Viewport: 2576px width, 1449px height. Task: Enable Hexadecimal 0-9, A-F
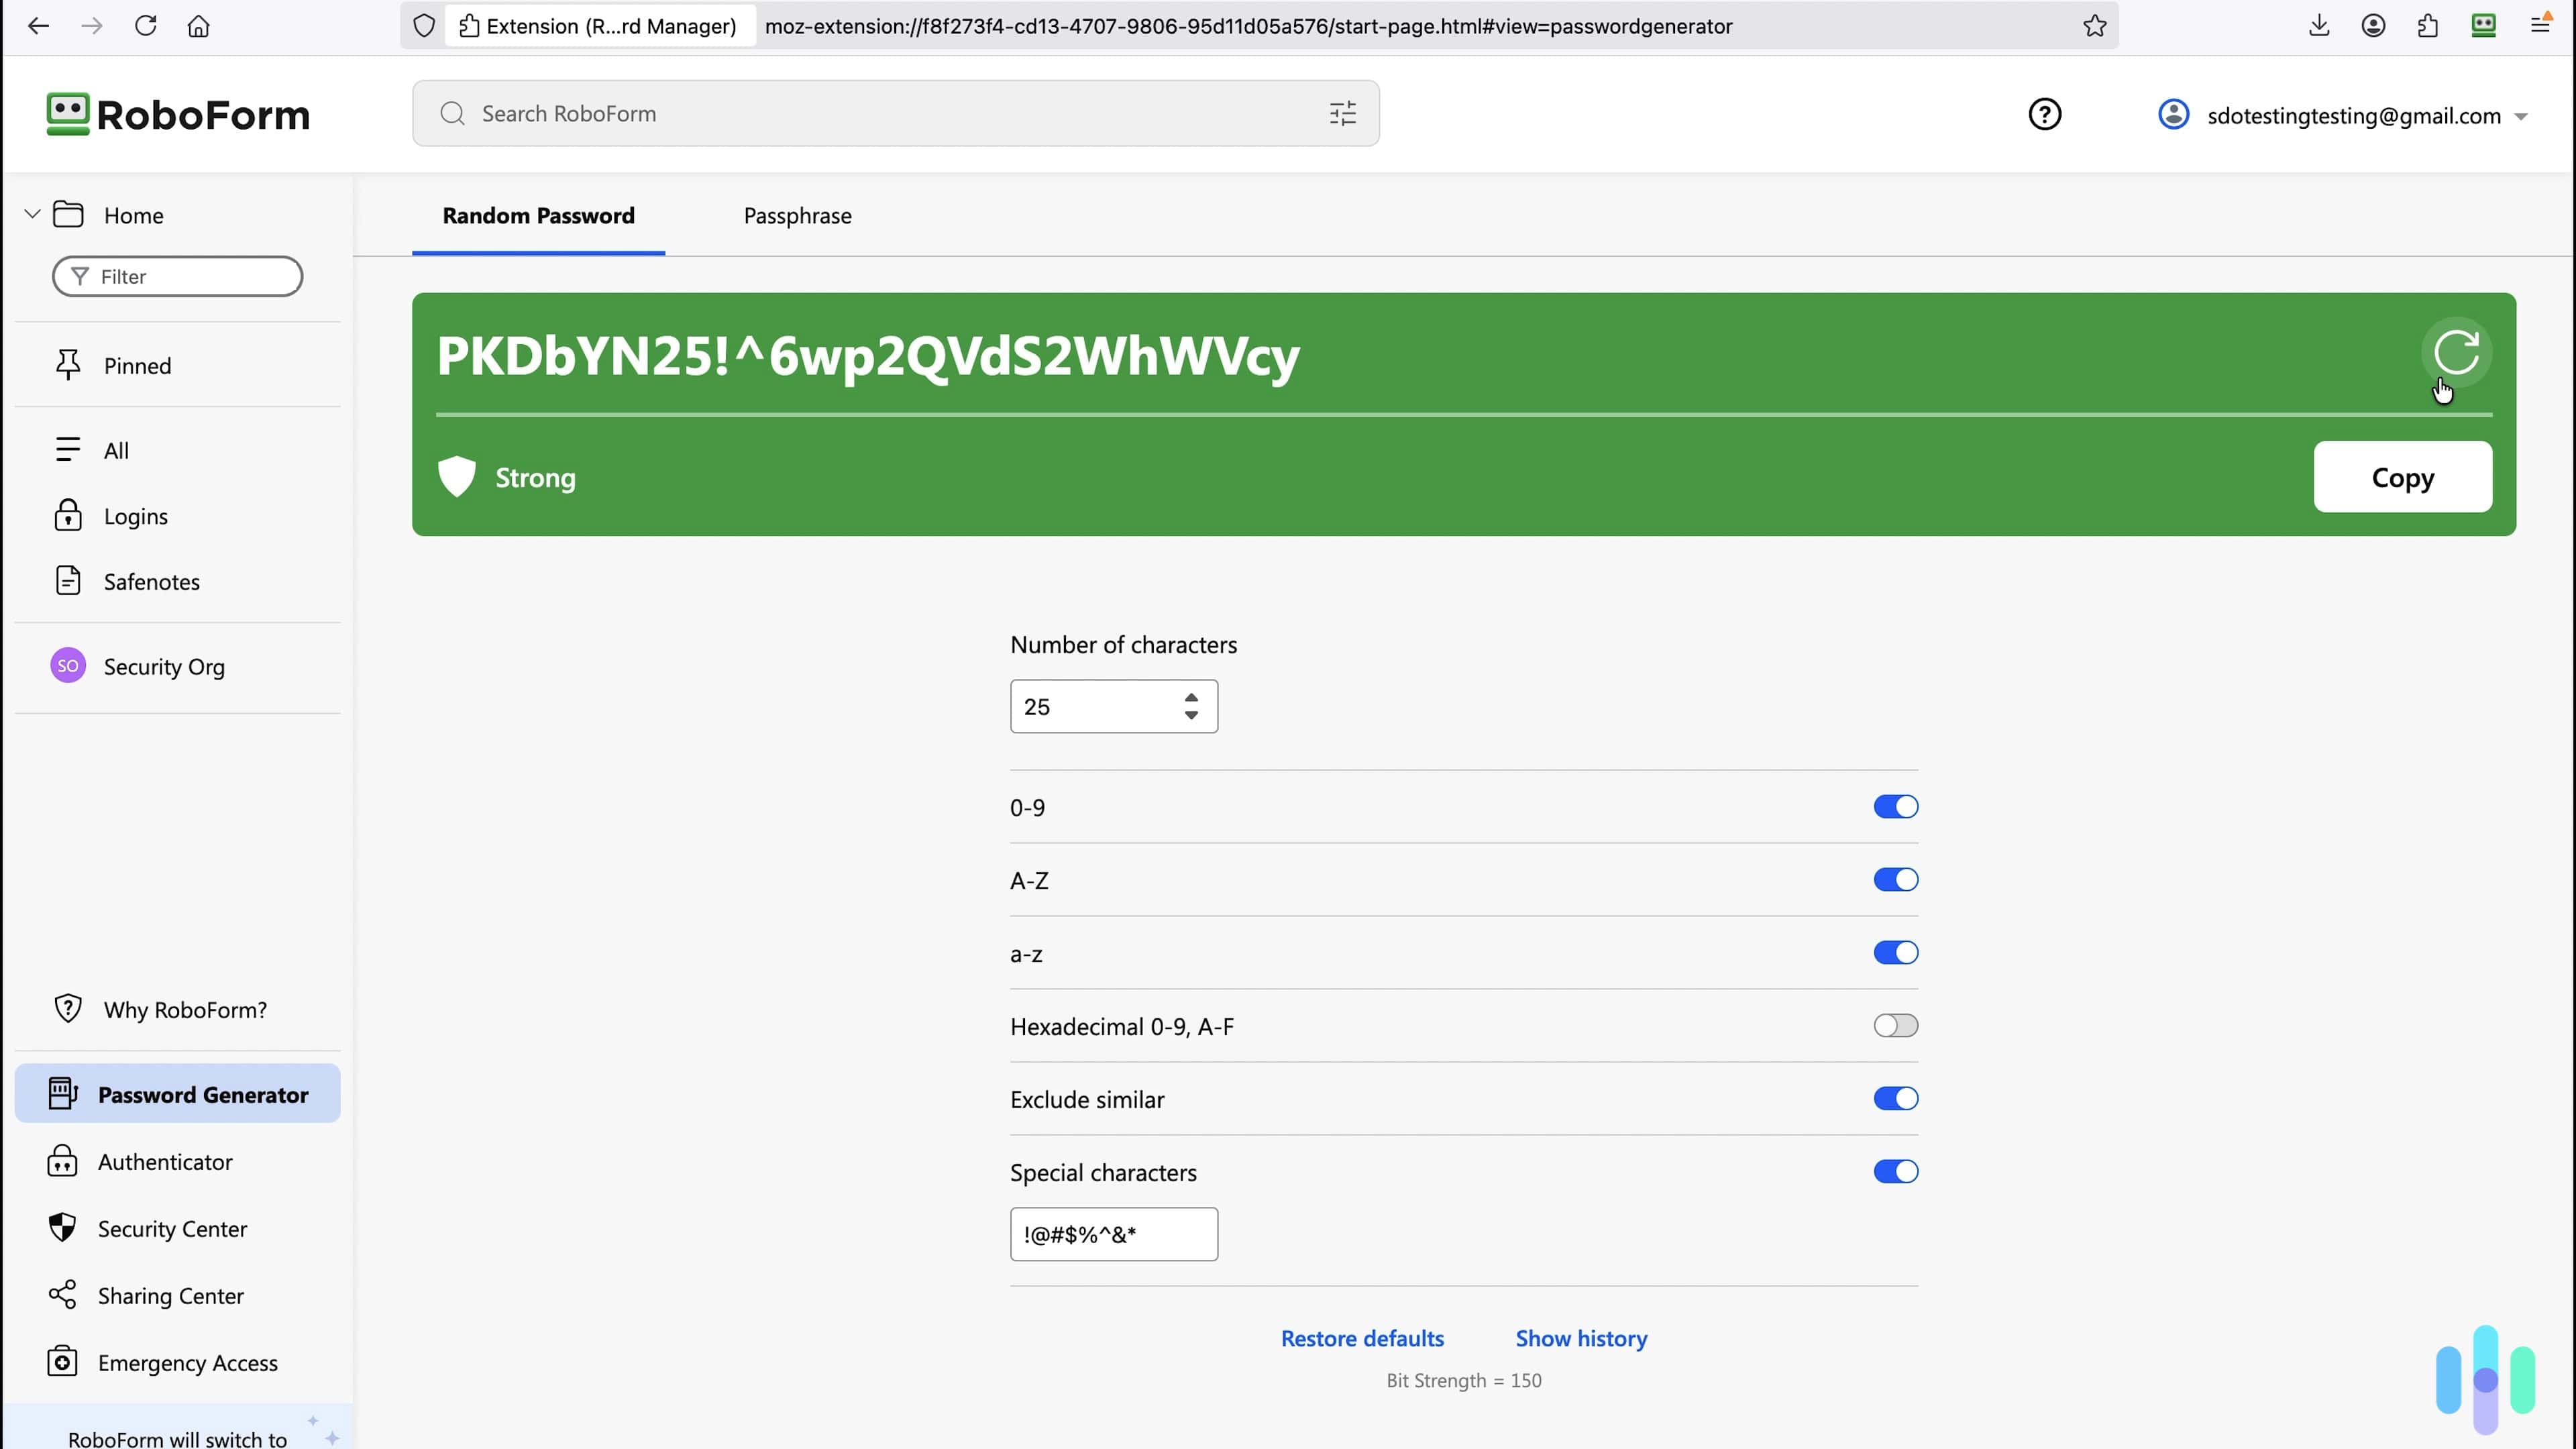(x=1895, y=1025)
